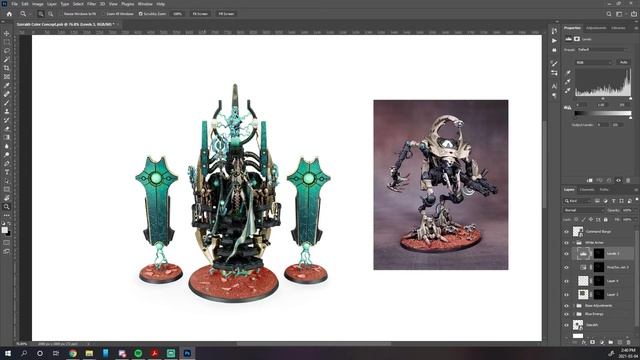Viewport: 640px width, 360px height.
Task: Open the Window menu
Action: 145,4
